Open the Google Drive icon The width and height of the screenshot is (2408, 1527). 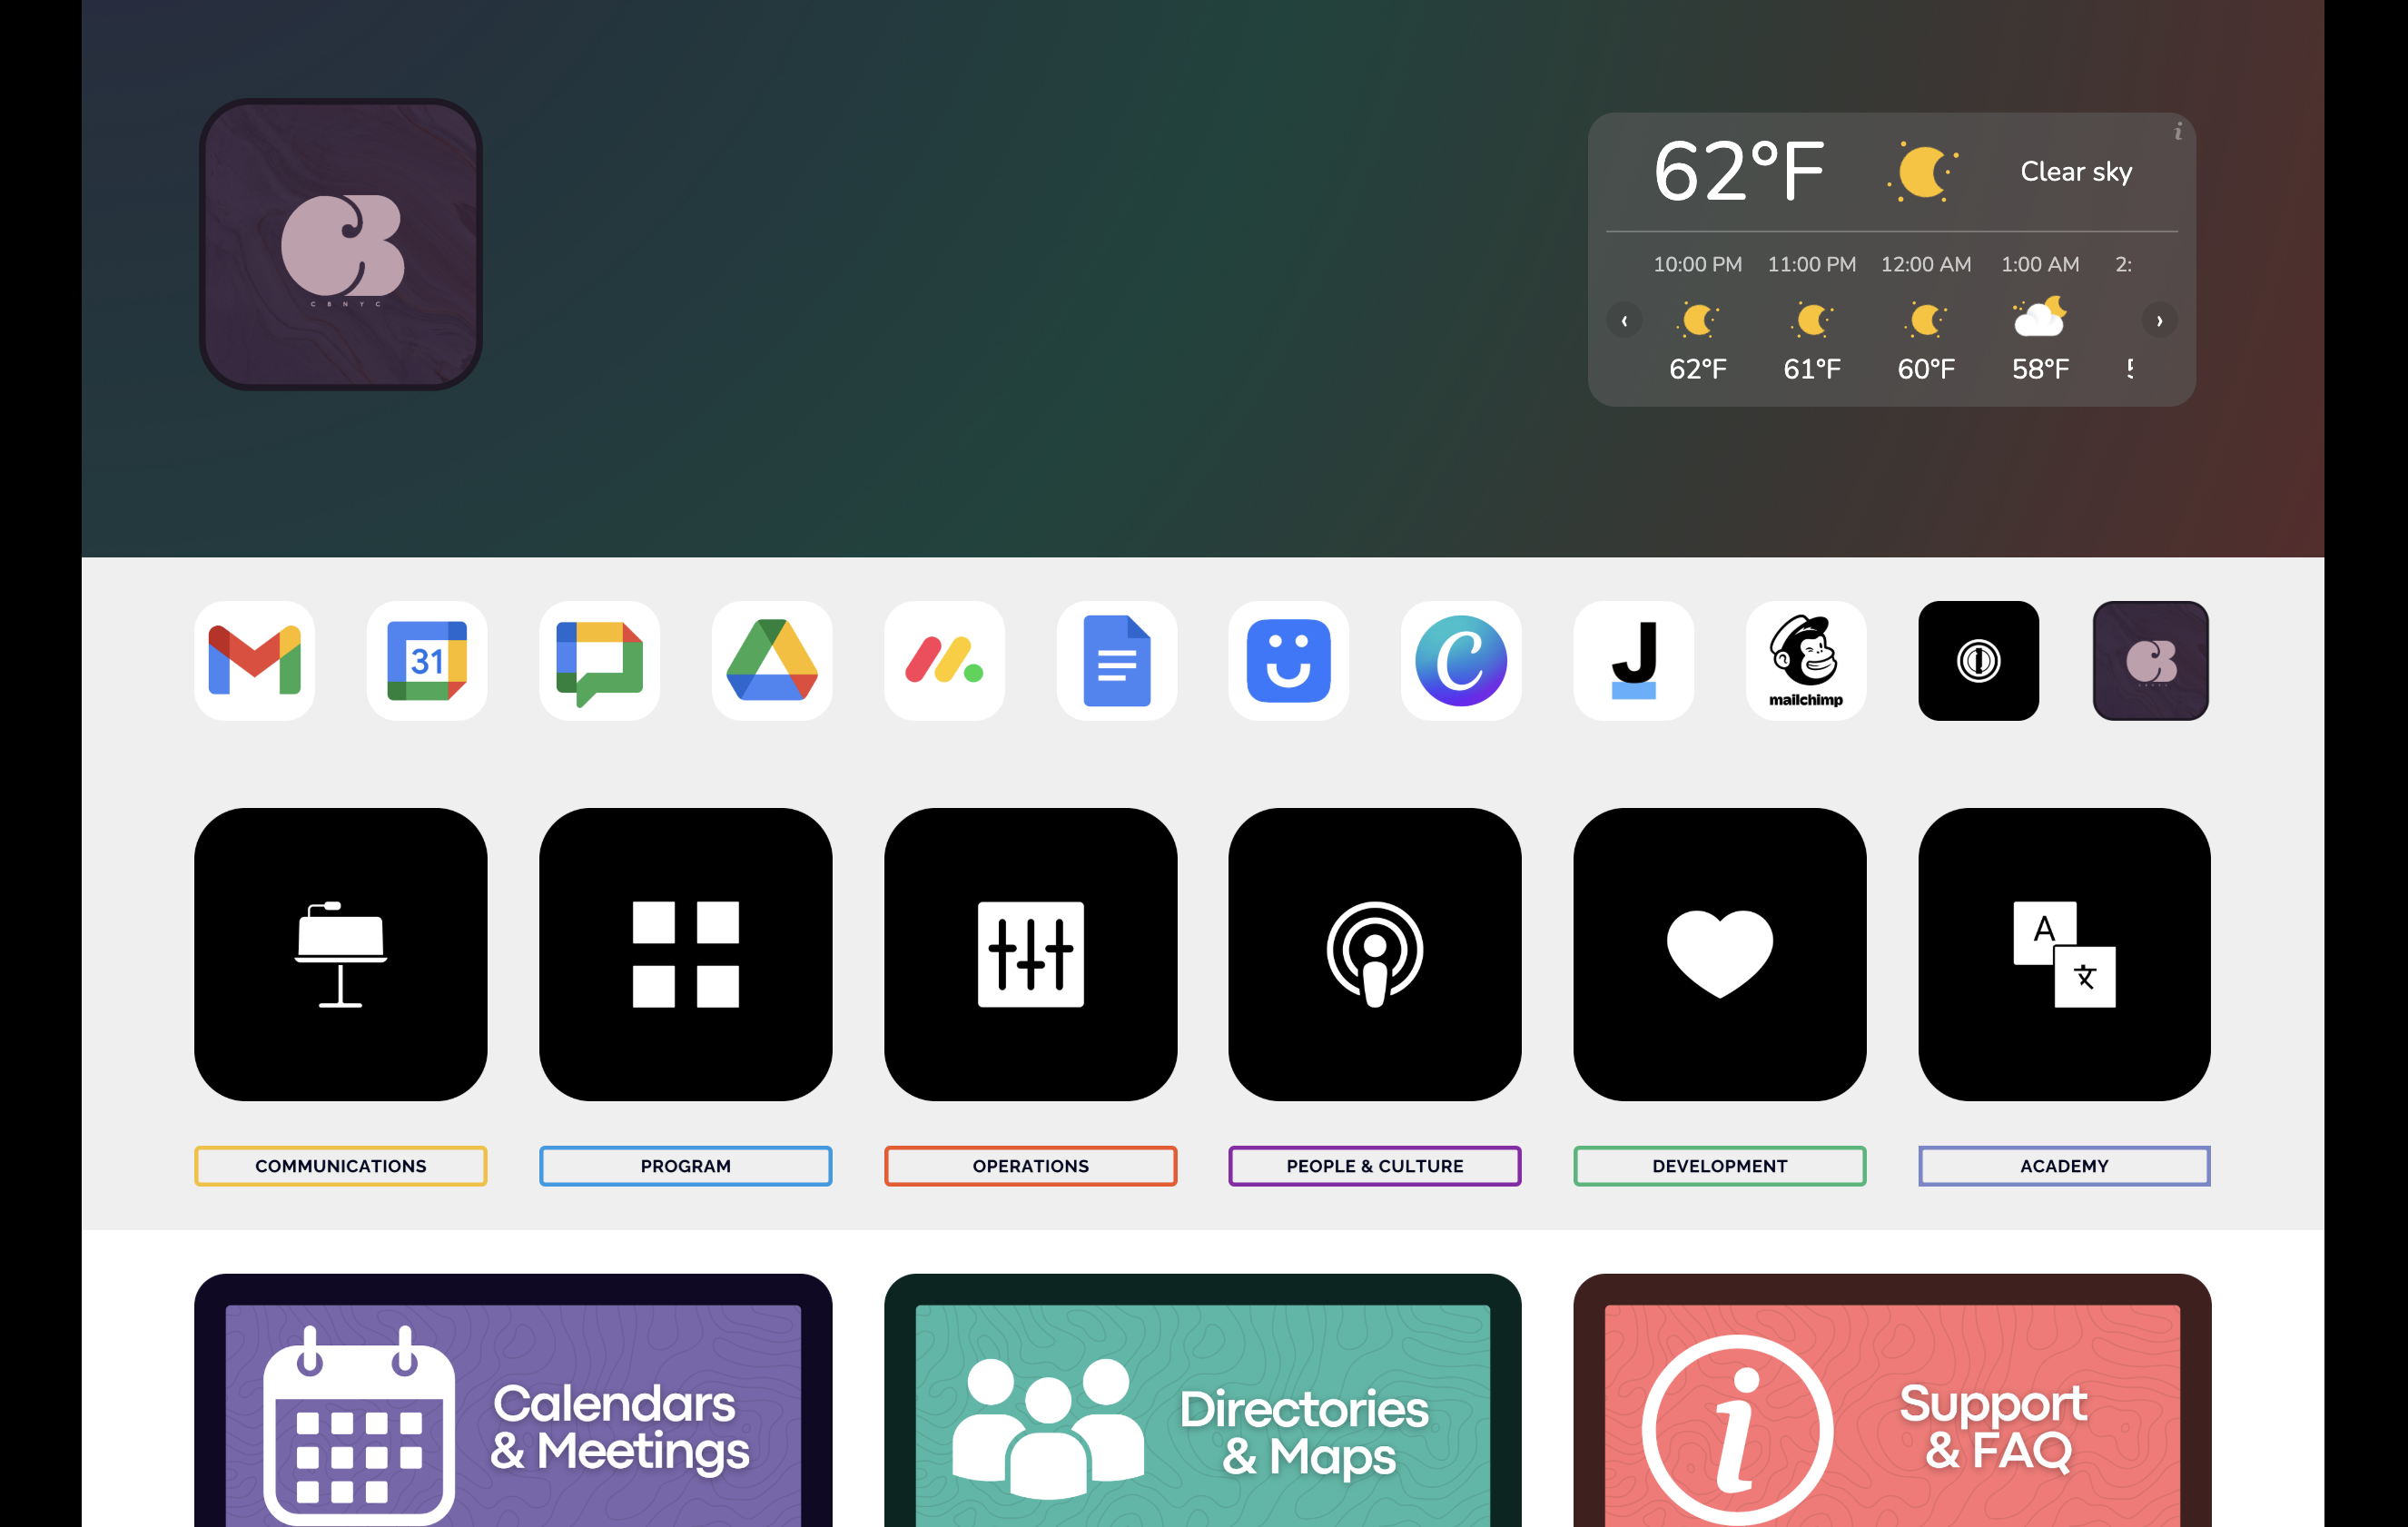(x=771, y=660)
